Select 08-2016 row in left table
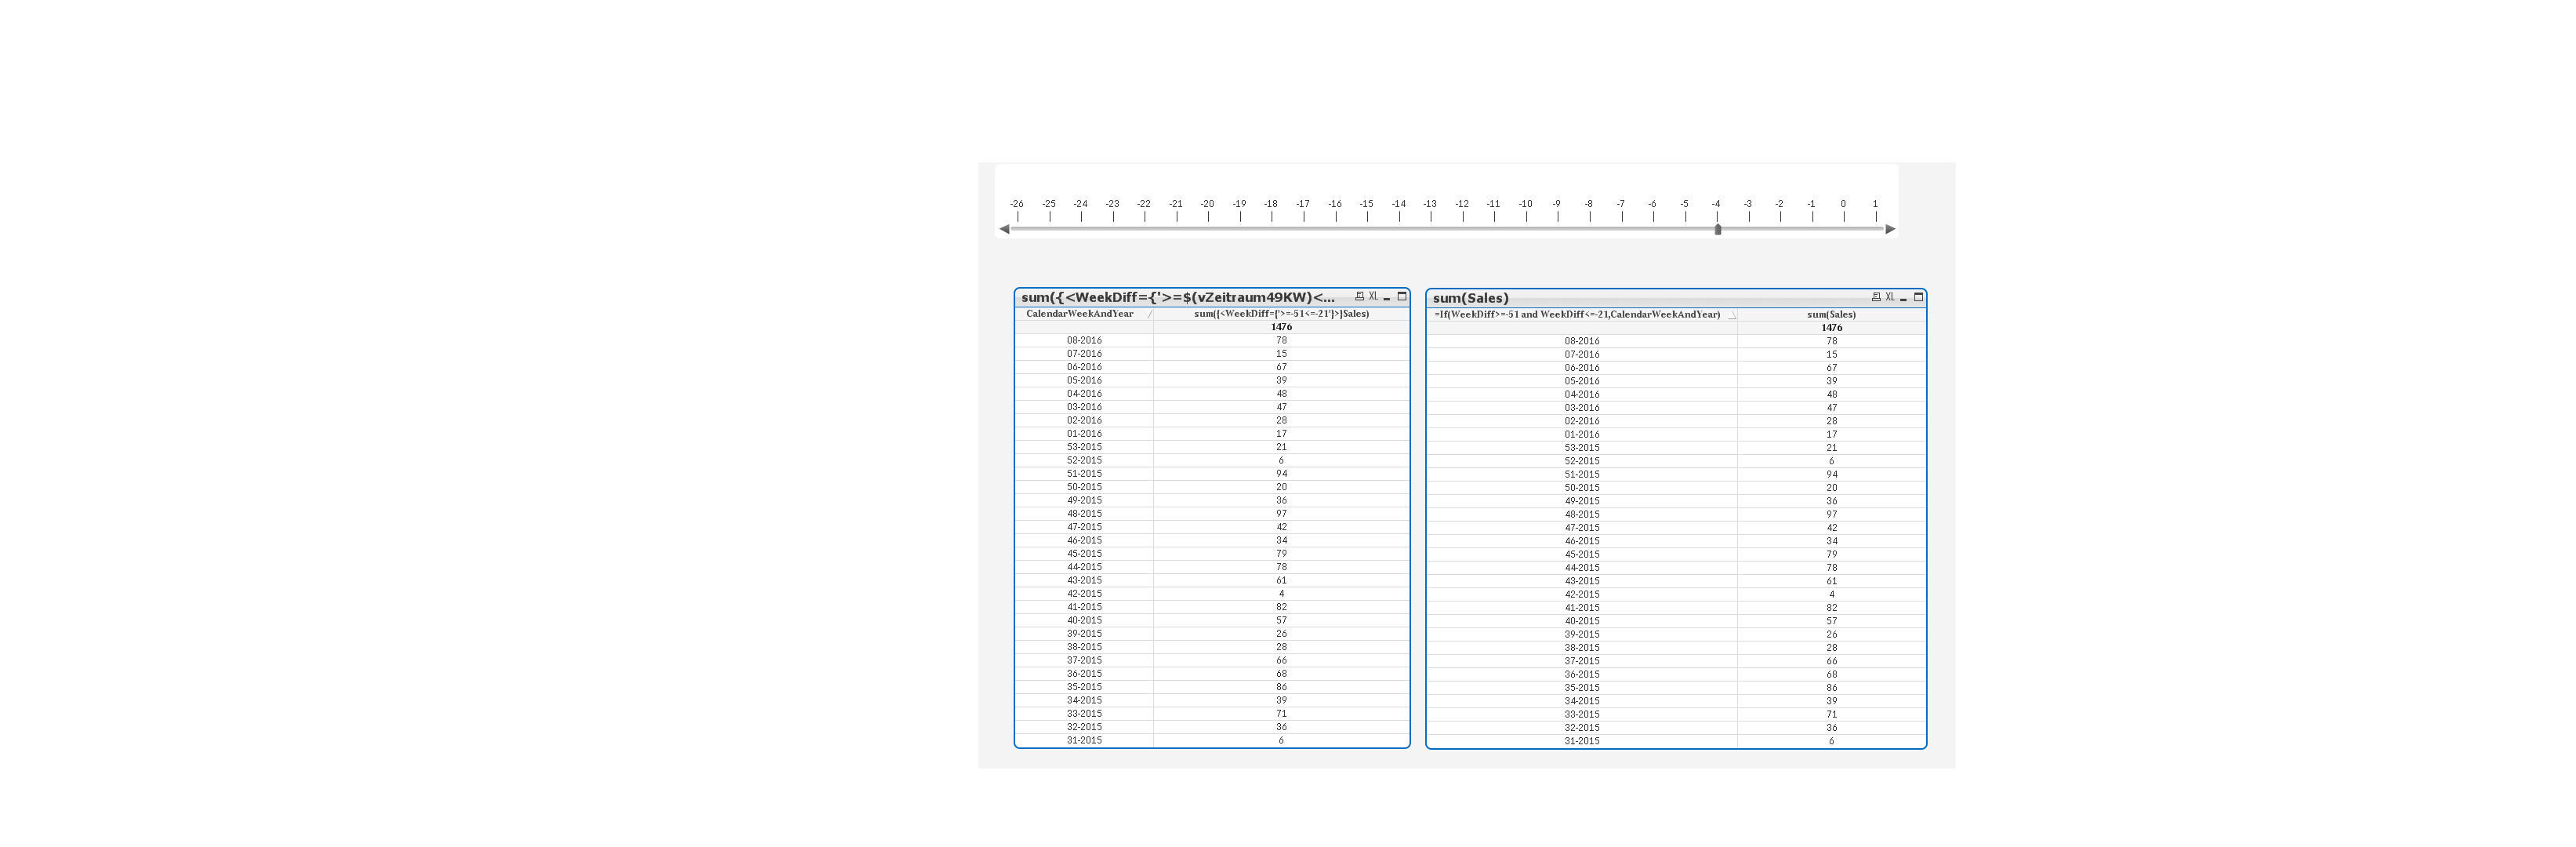Image resolution: width=2576 pixels, height=847 pixels. click(1084, 340)
